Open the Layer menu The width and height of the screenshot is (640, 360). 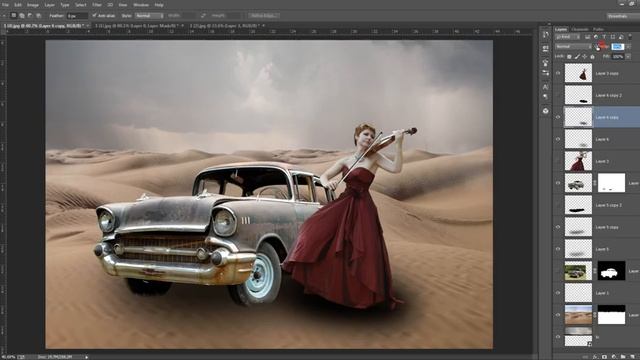pyautogui.click(x=49, y=5)
